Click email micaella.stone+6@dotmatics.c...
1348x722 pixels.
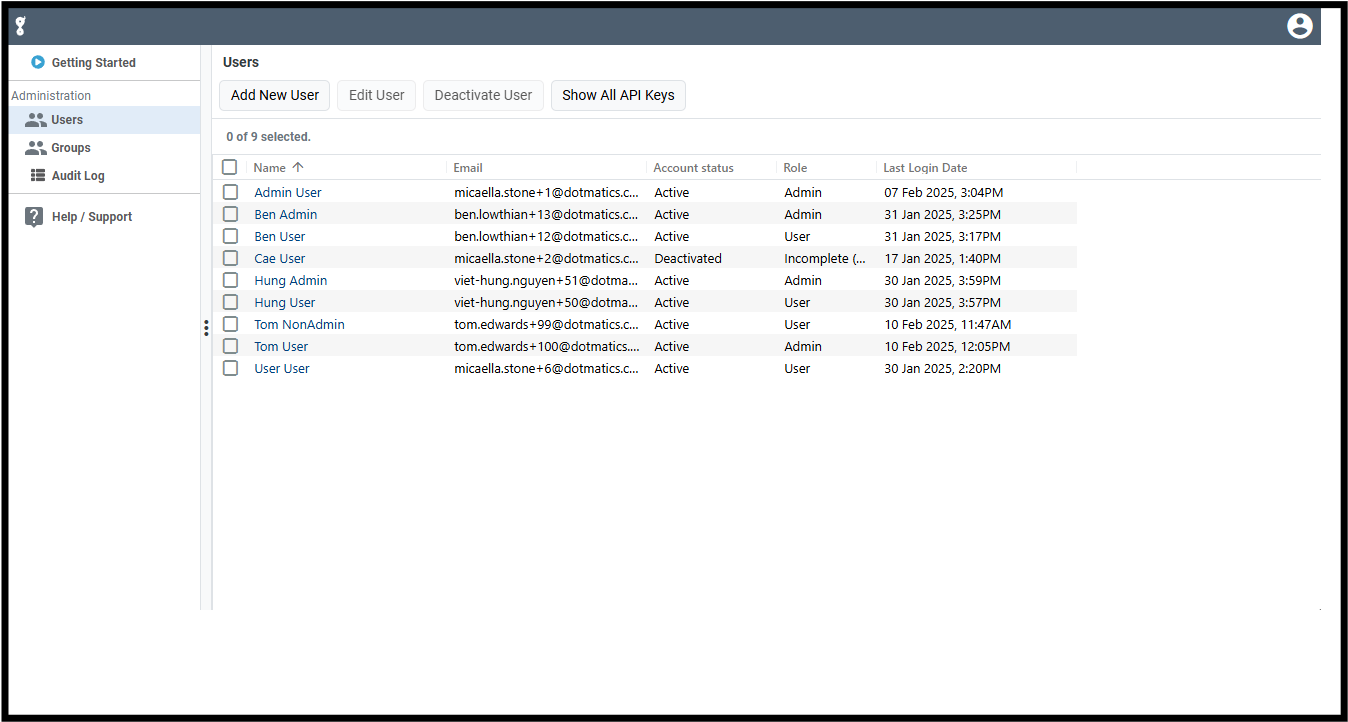click(546, 369)
